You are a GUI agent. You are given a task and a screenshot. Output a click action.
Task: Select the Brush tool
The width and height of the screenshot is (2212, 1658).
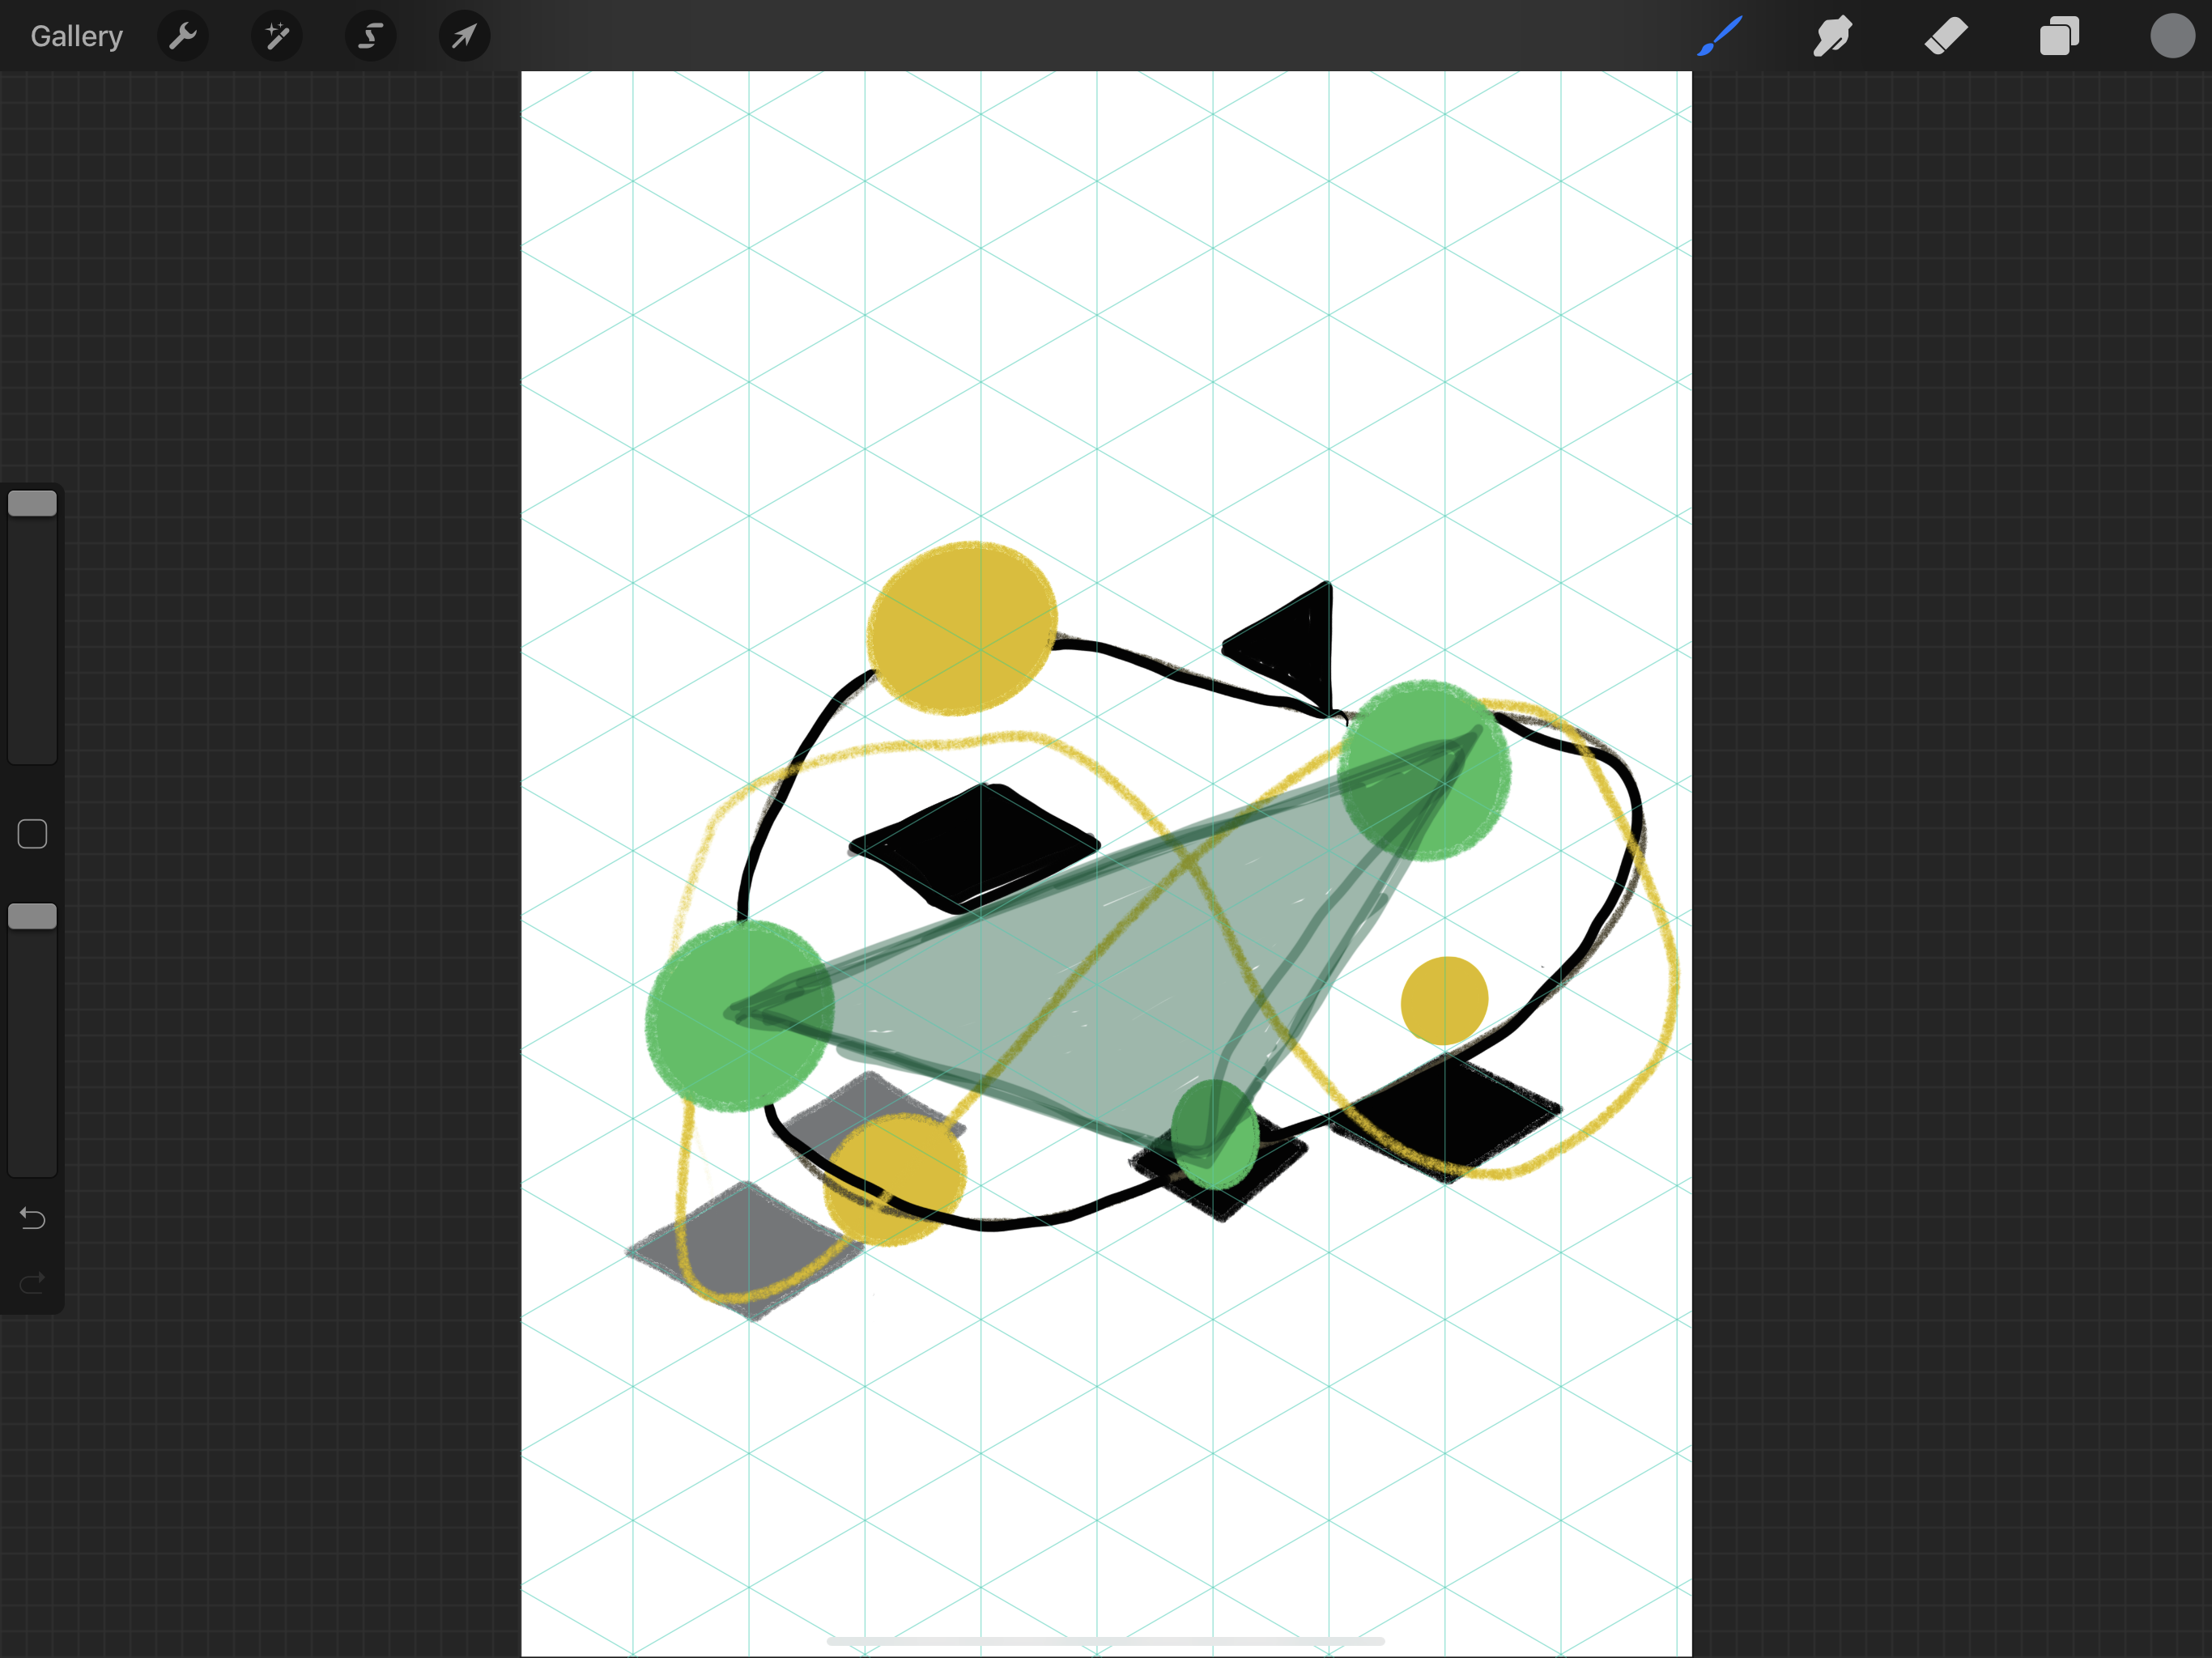click(x=1720, y=36)
